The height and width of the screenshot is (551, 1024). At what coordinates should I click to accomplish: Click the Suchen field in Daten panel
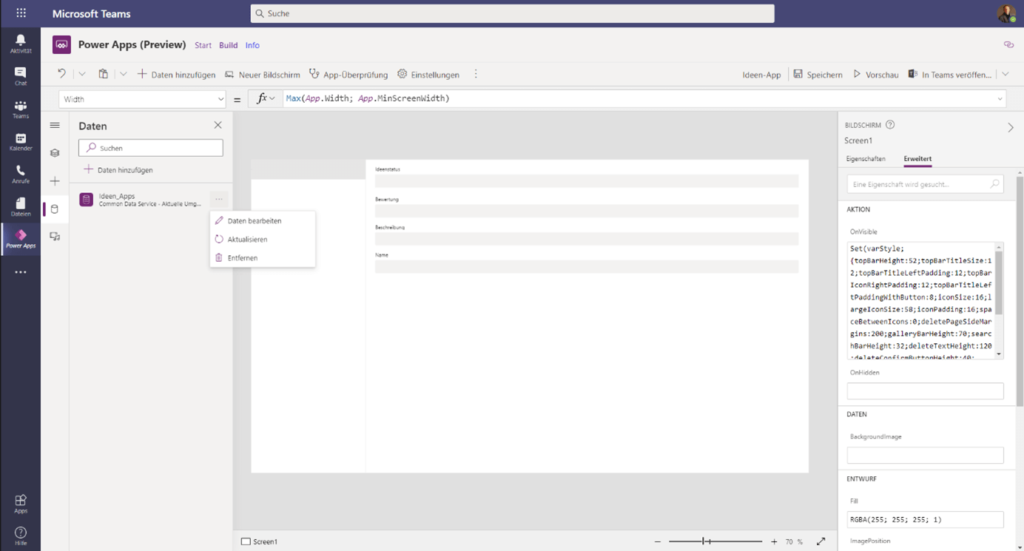click(x=150, y=148)
